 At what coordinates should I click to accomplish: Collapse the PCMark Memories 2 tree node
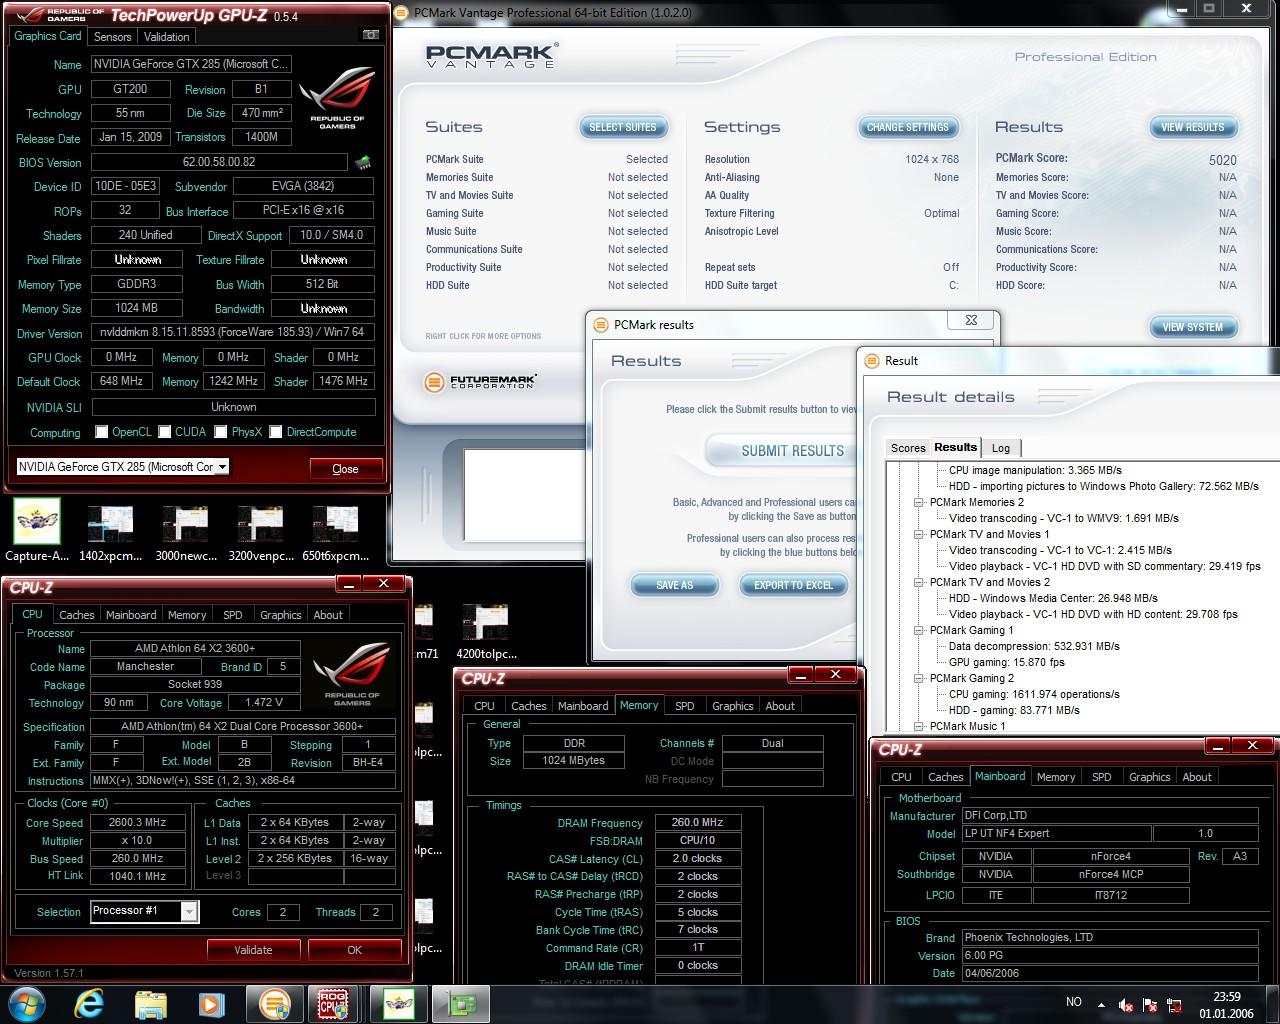(x=919, y=502)
